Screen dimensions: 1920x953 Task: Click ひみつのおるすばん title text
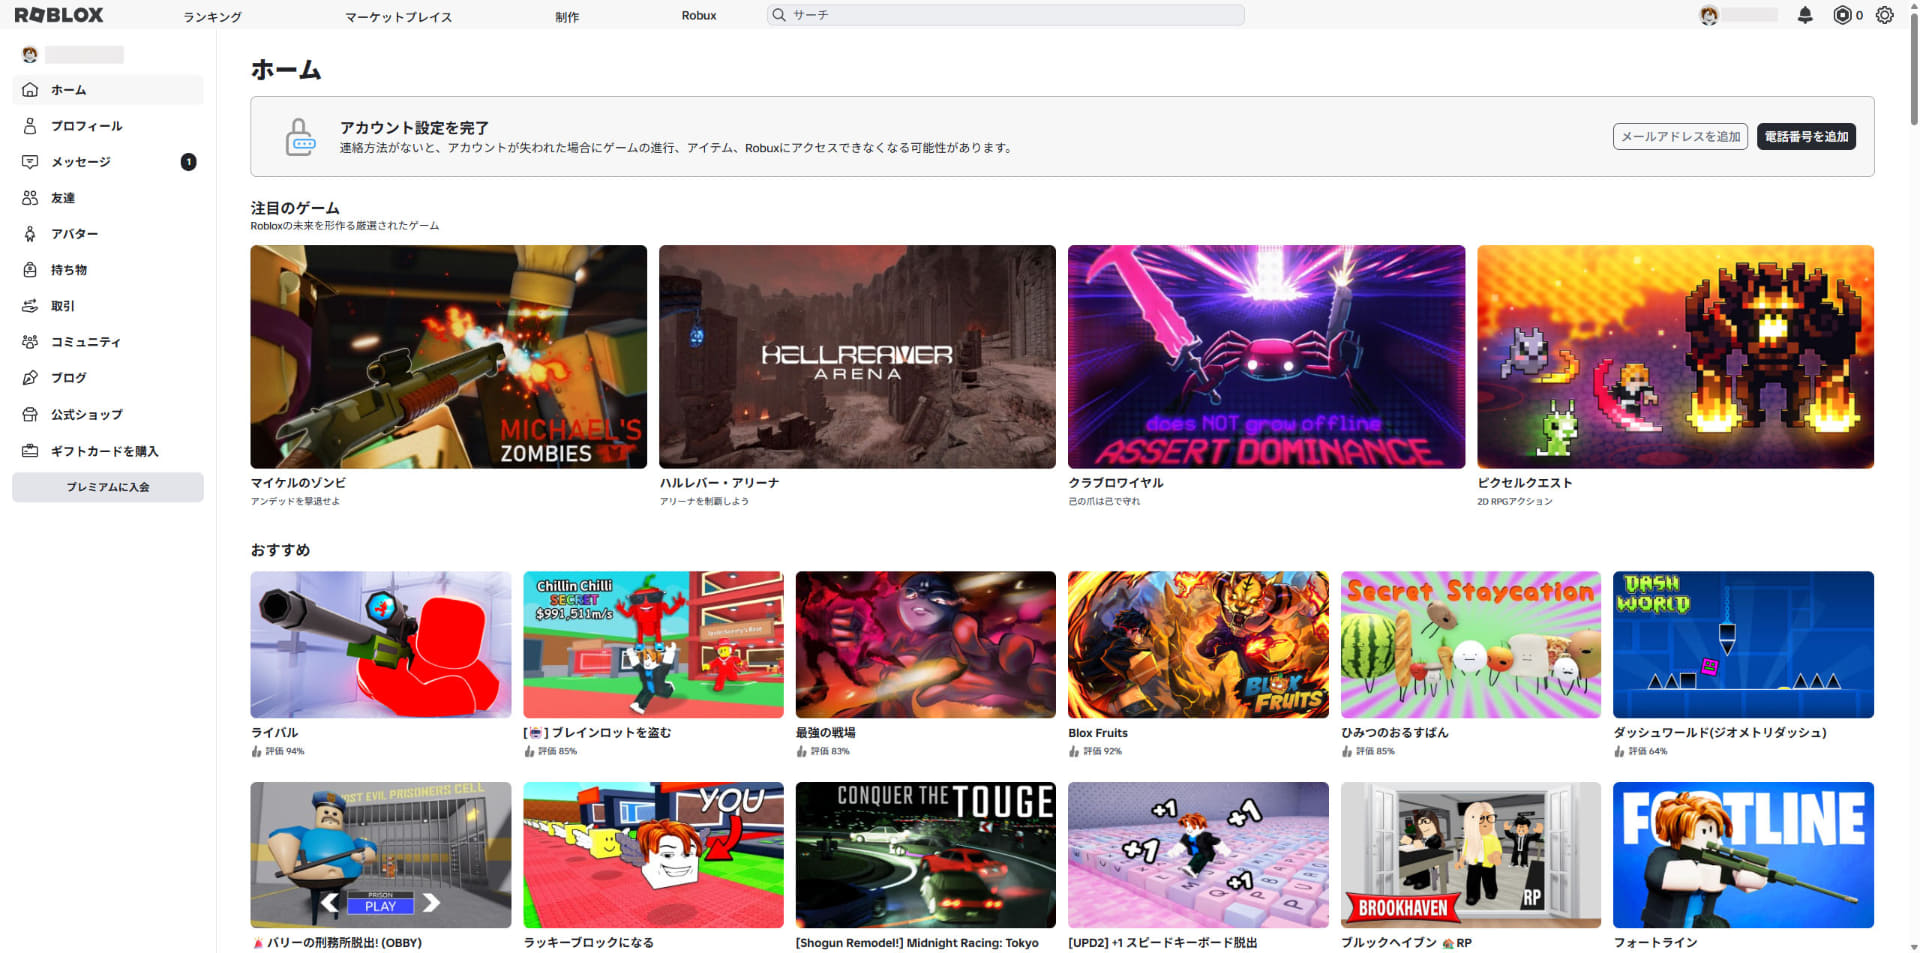point(1394,733)
